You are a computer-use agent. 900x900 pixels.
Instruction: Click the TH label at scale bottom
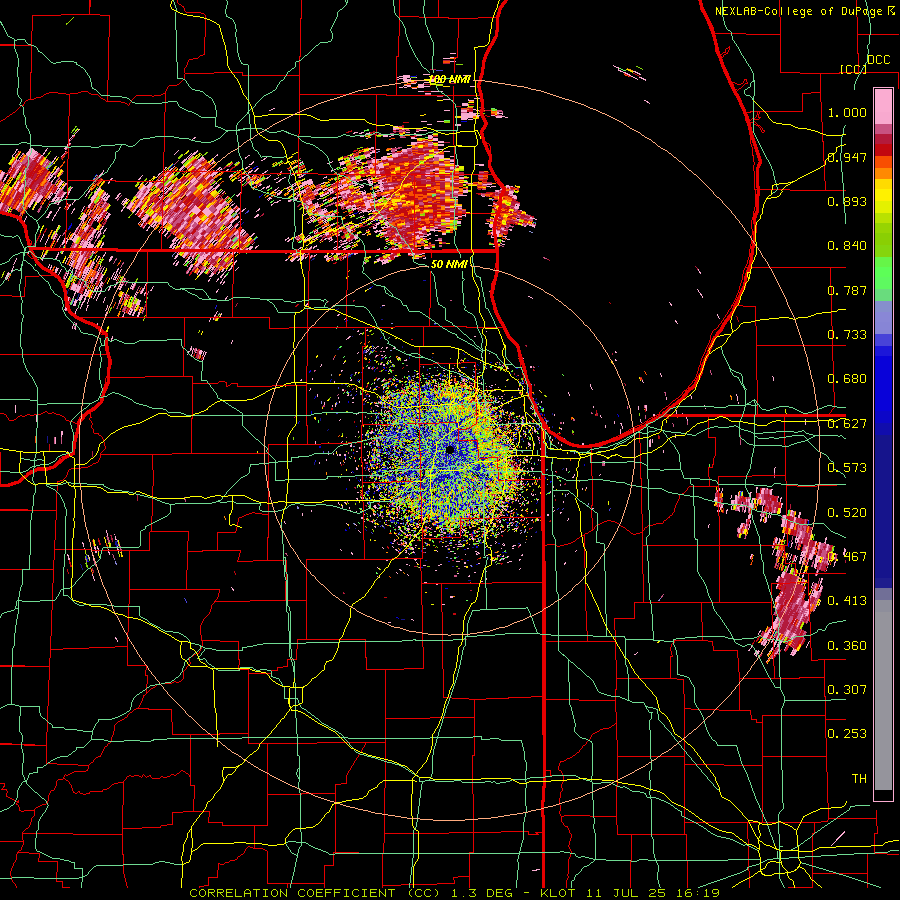point(859,779)
